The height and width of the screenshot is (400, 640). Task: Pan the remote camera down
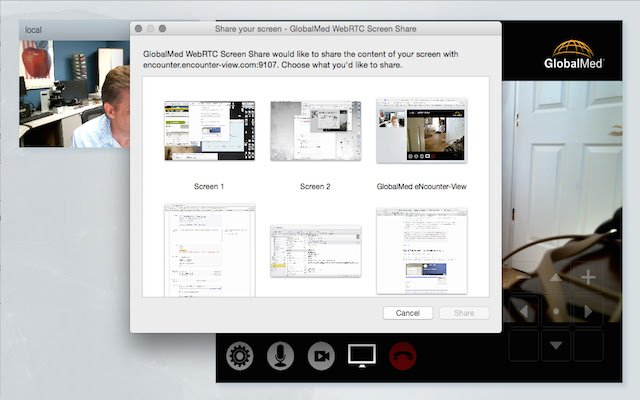coord(556,345)
